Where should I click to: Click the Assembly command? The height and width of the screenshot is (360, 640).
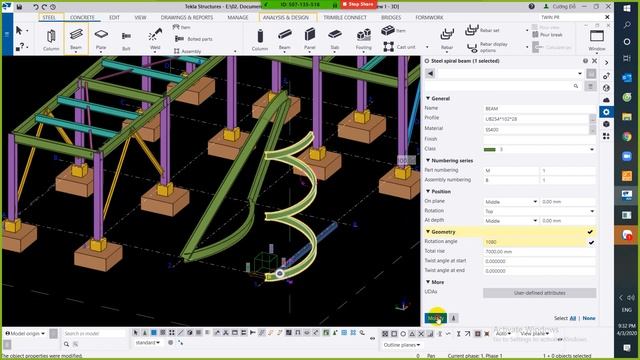187,51
